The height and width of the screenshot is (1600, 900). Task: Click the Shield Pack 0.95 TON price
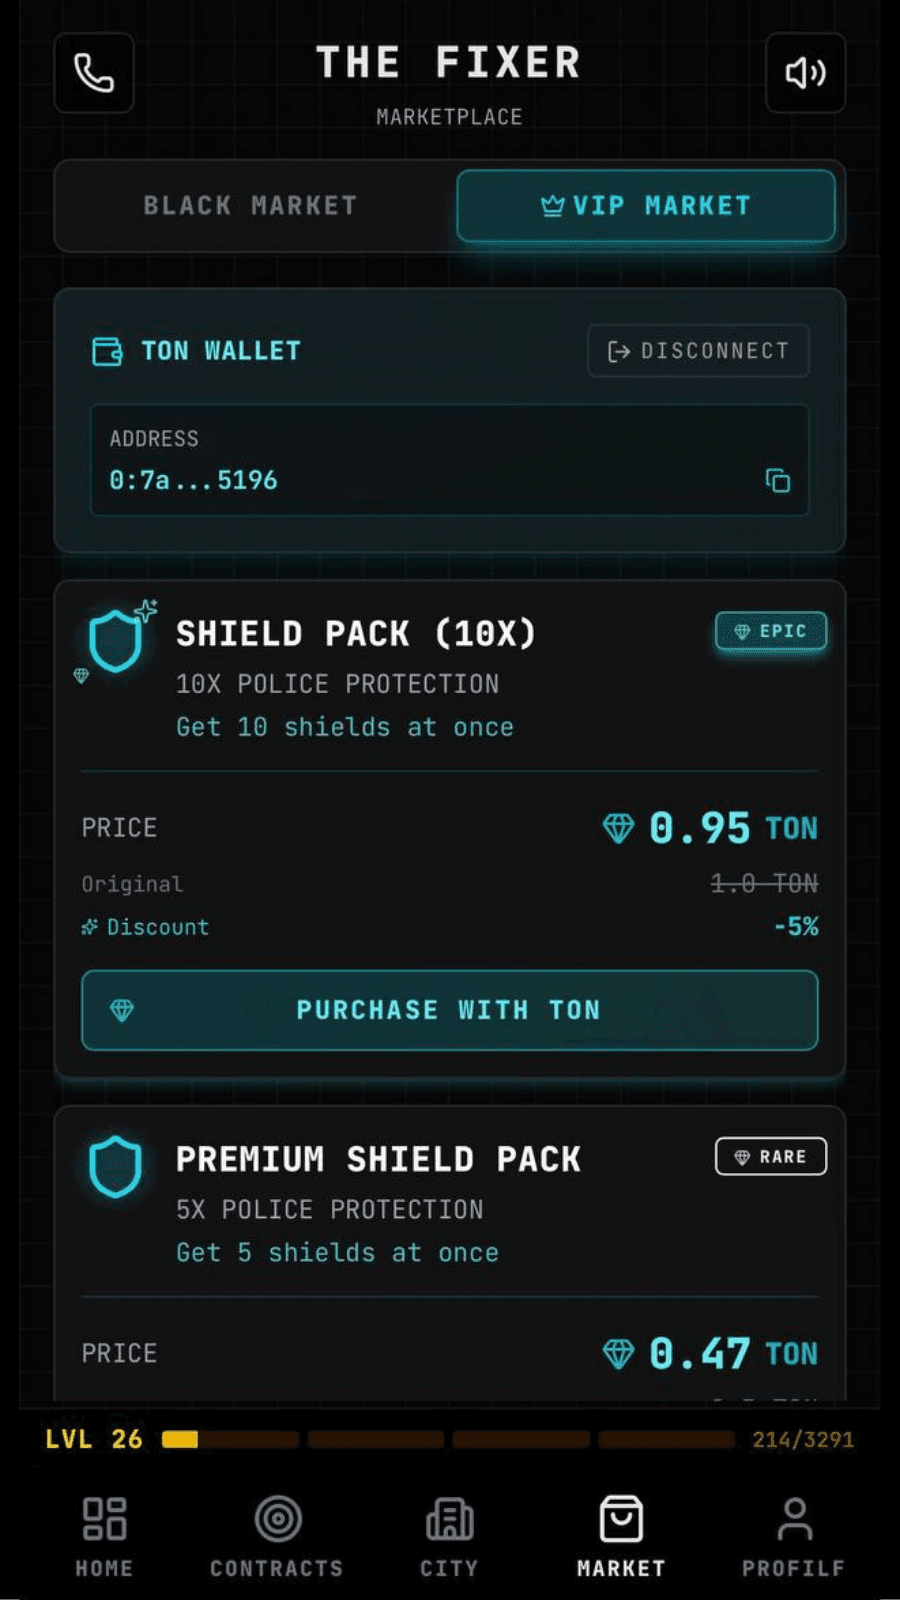[710, 828]
